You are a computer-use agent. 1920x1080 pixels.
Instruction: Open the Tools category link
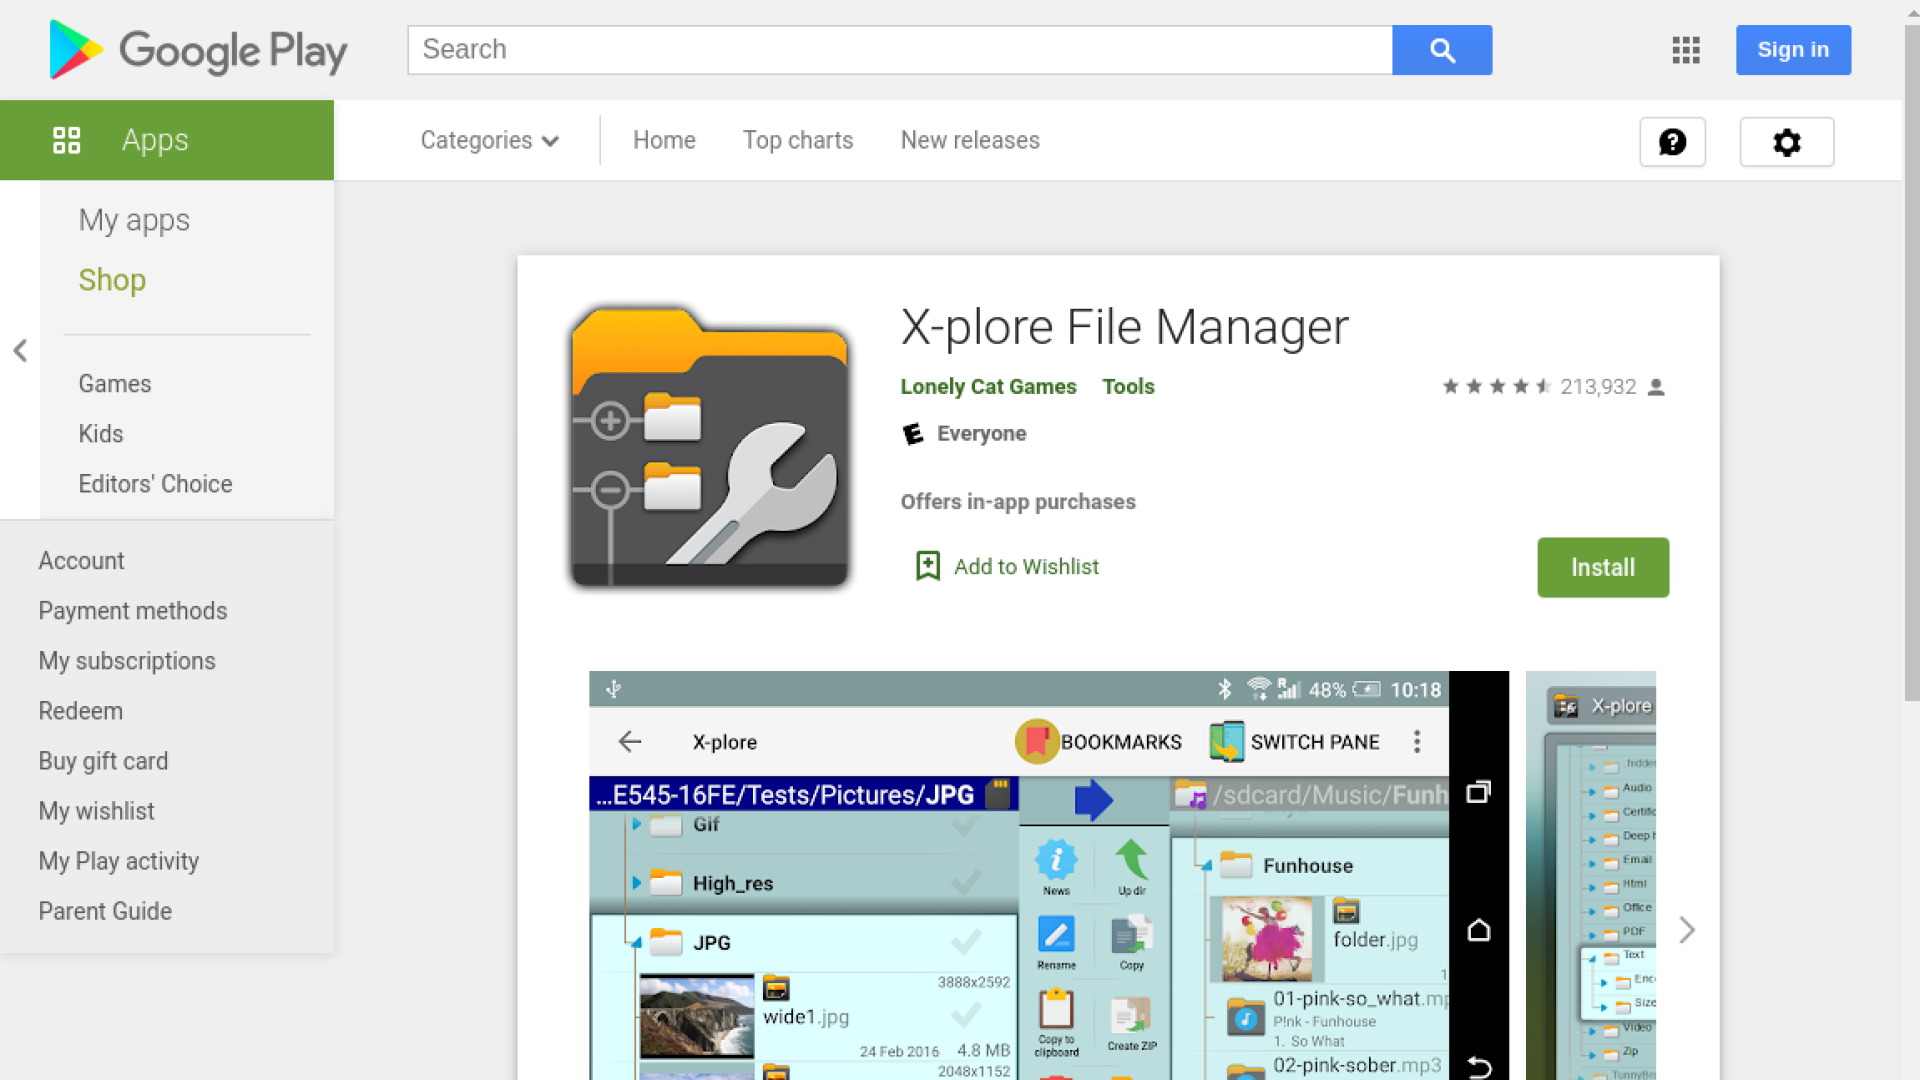pos(1128,387)
